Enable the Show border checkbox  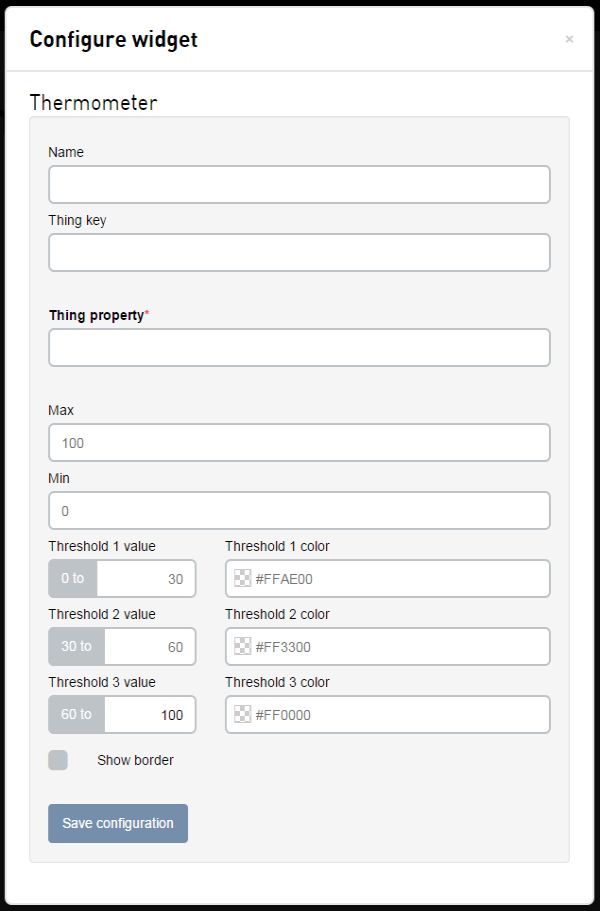[x=58, y=760]
